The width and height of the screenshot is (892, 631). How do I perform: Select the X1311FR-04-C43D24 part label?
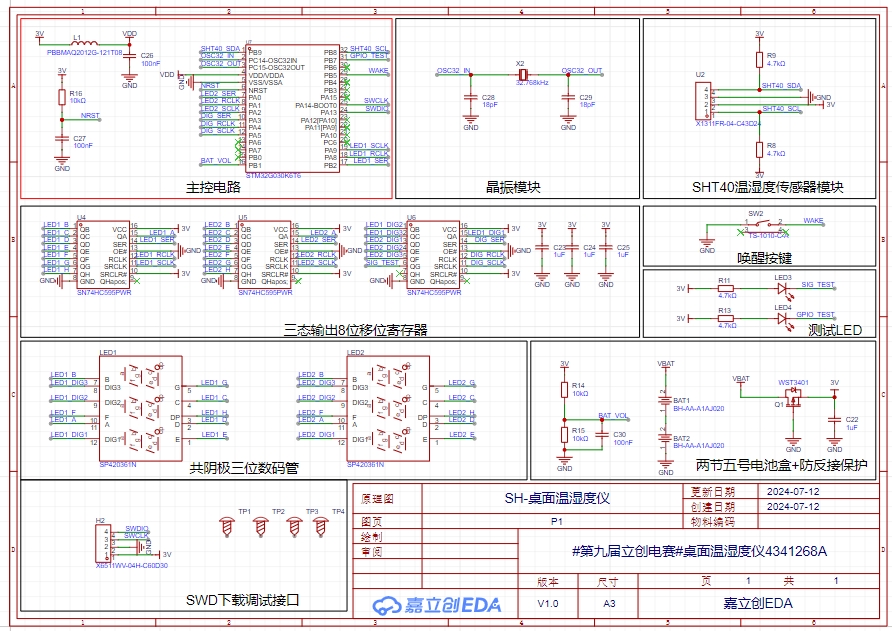coord(728,123)
